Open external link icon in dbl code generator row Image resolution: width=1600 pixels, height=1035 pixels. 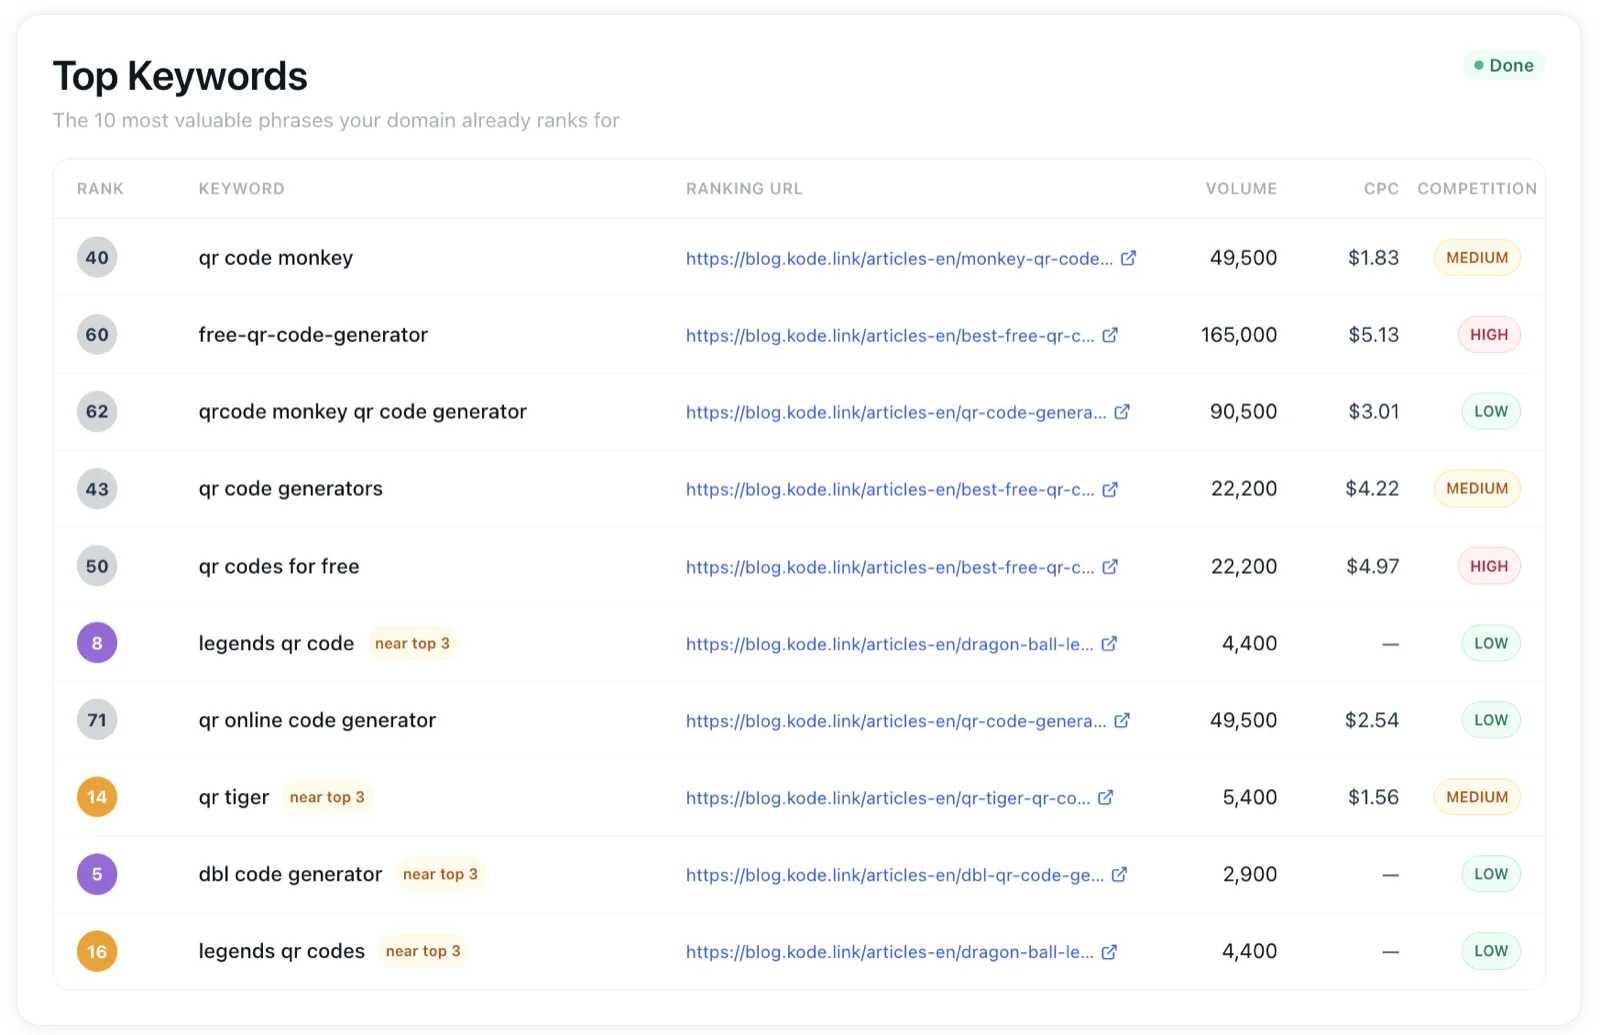click(1120, 874)
